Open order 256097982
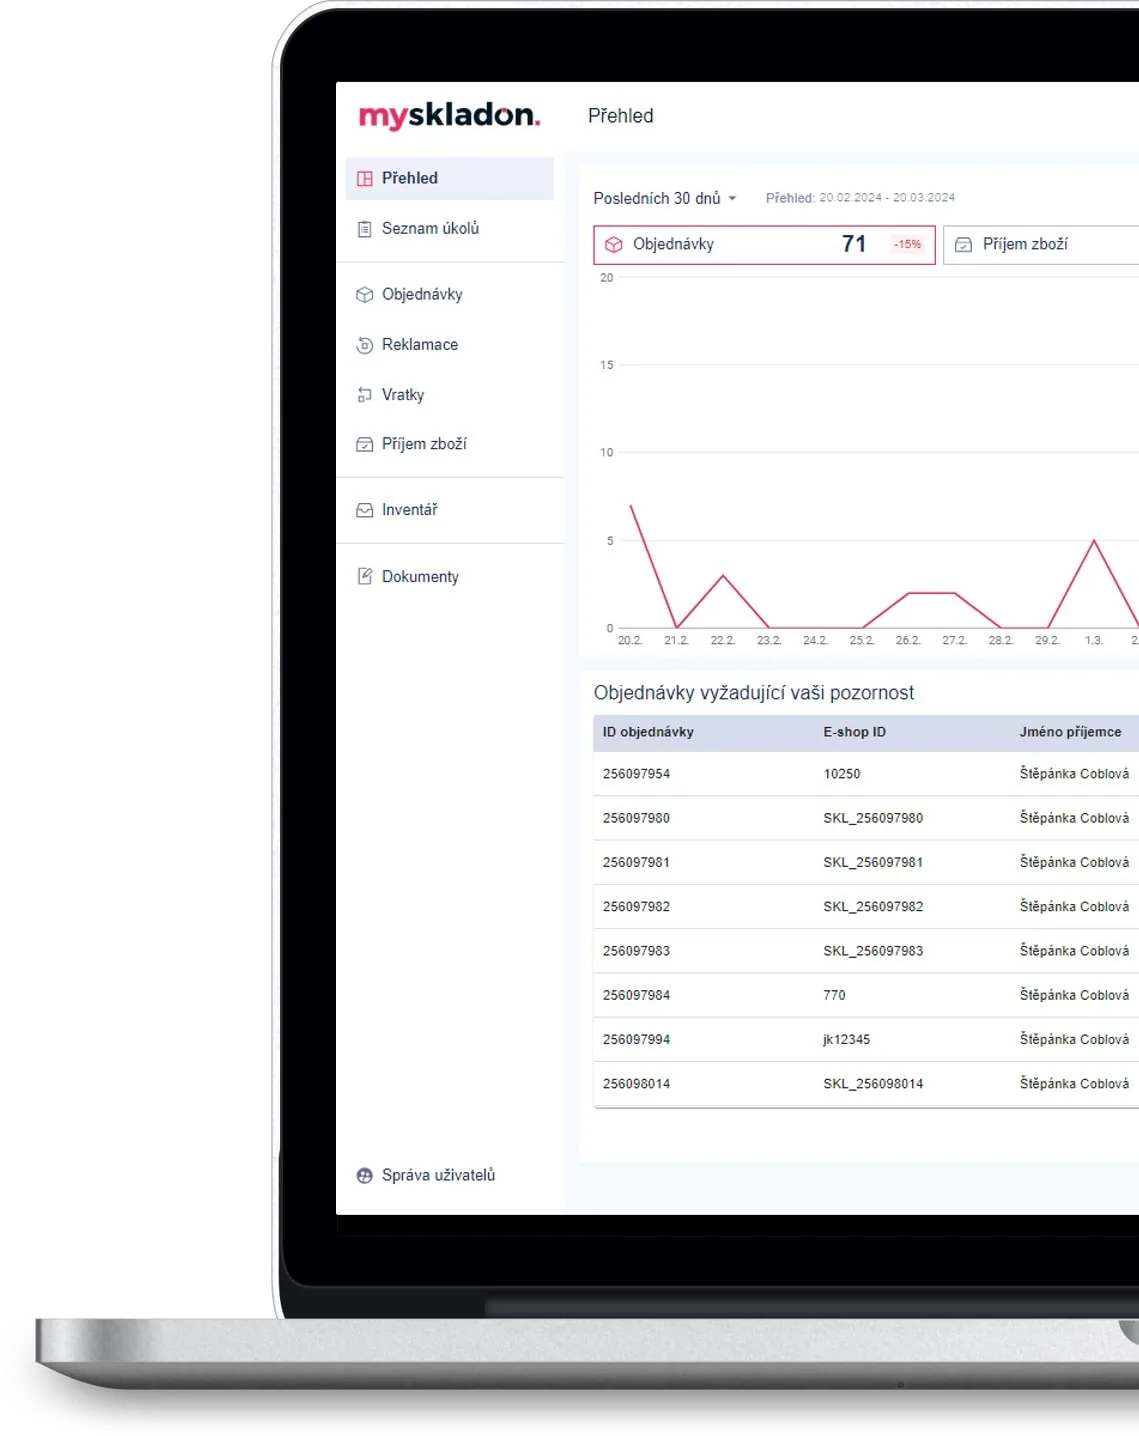 coord(636,907)
